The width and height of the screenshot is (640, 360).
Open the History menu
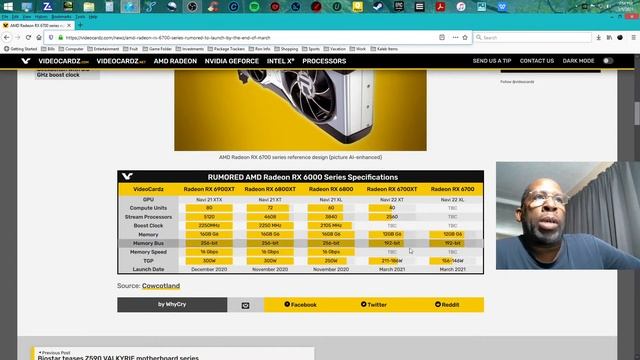(41, 17)
